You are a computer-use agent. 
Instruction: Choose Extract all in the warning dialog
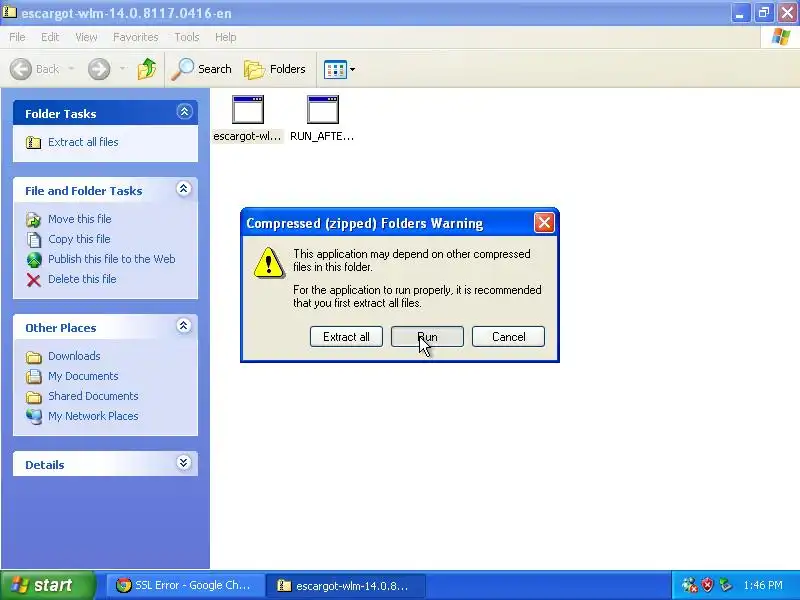pos(346,337)
